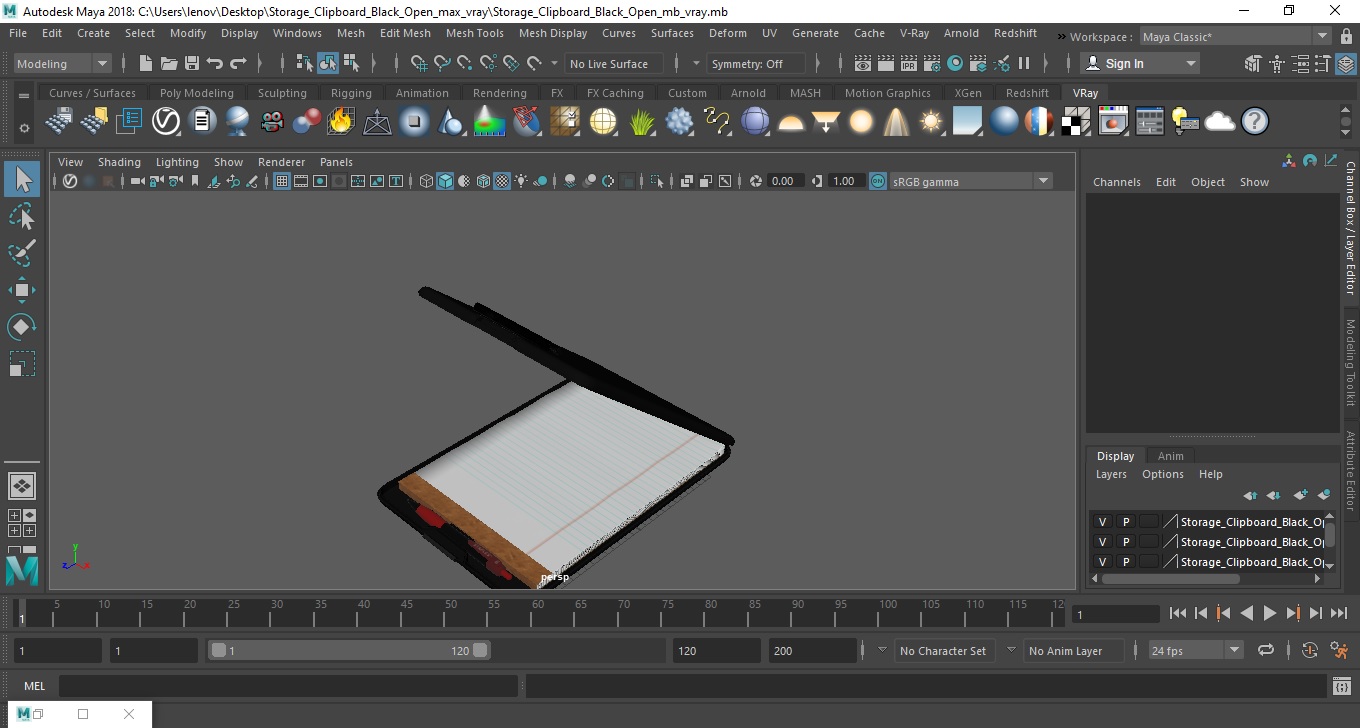The height and width of the screenshot is (728, 1360).
Task: Activate the Scale tool in the toolbox
Action: point(22,364)
